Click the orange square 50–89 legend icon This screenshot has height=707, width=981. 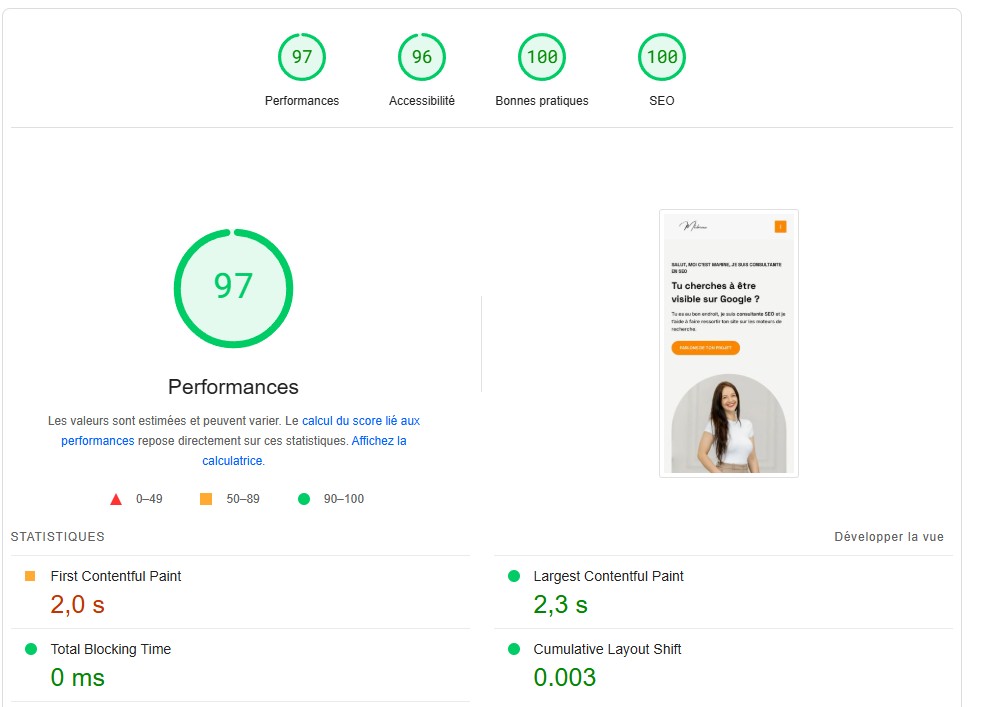206,499
